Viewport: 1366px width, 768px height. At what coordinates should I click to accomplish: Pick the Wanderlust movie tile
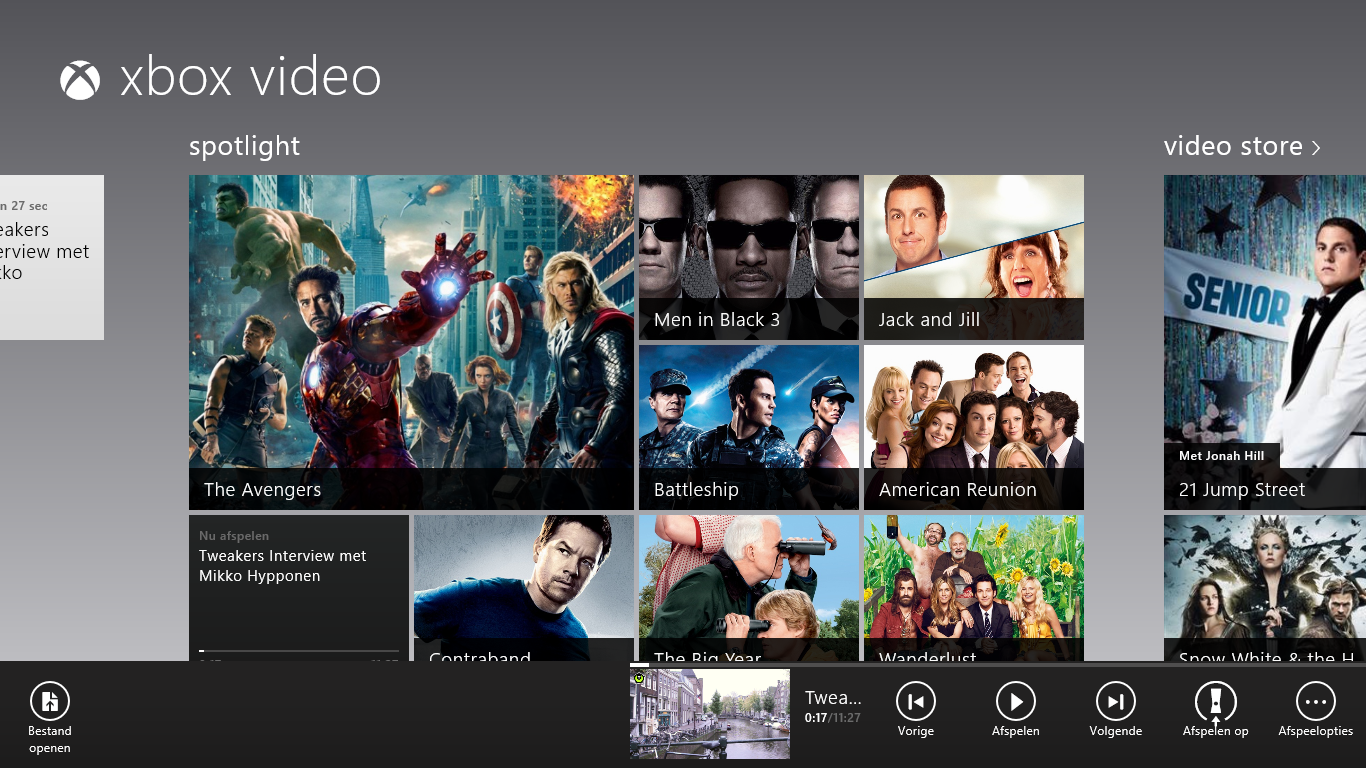tap(974, 588)
